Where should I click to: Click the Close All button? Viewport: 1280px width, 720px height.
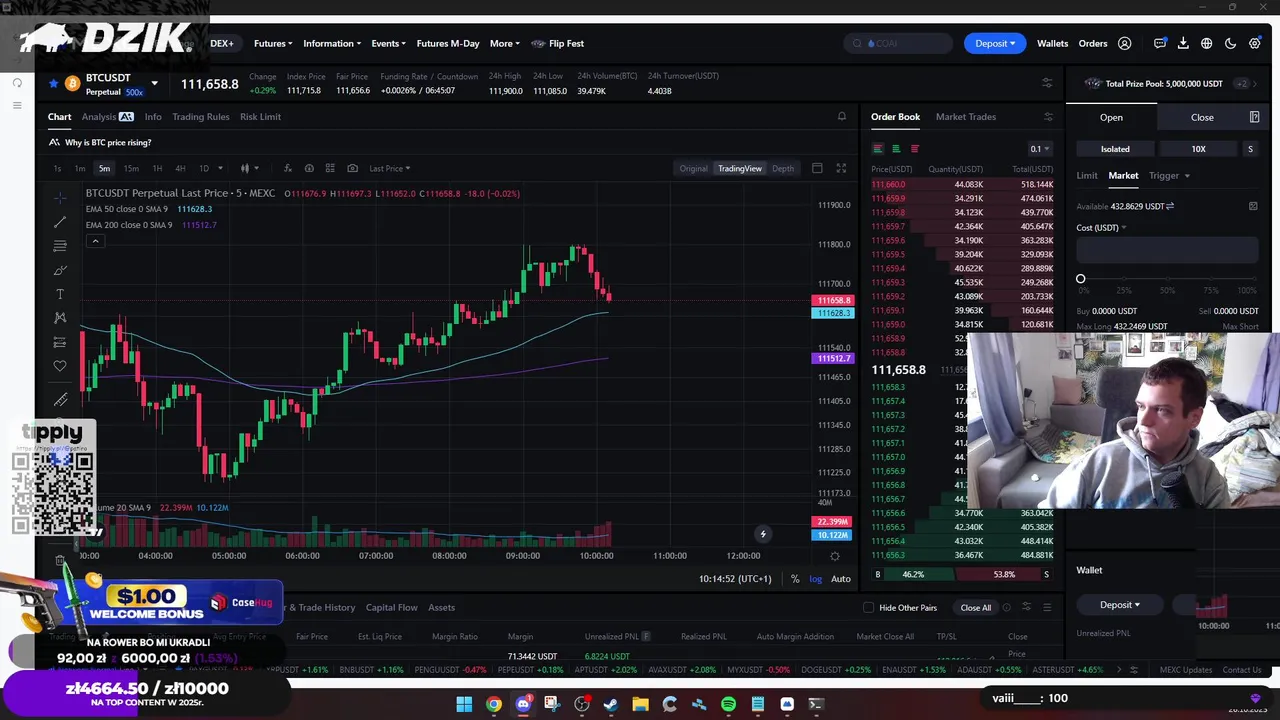coord(975,608)
